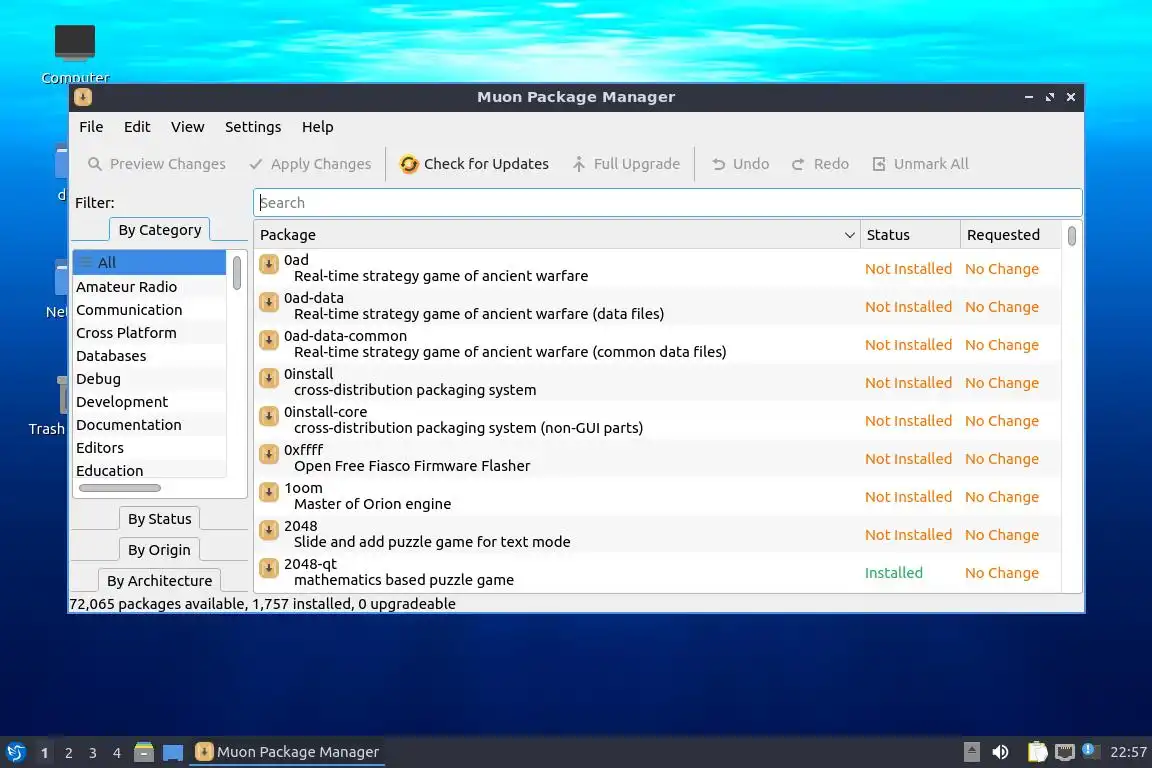This screenshot has width=1152, height=768.
Task: Select the Editors category
Action: click(x=150, y=448)
